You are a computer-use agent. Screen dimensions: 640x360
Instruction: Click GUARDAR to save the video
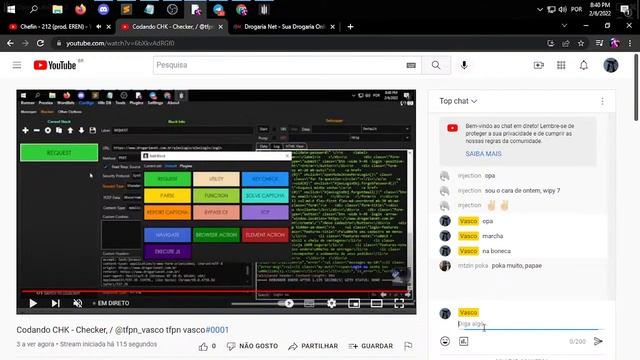tap(371, 346)
